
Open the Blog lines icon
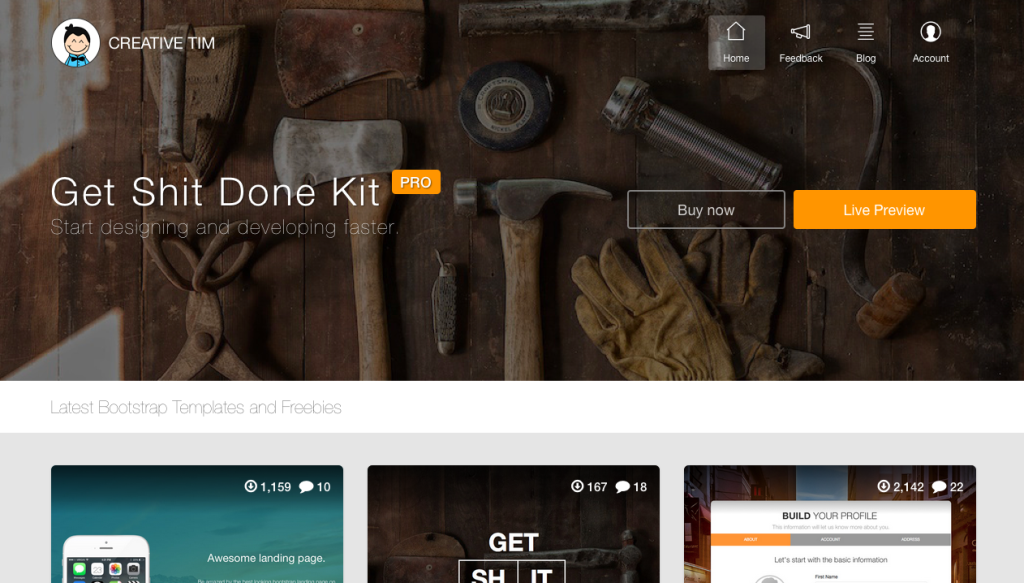point(866,32)
